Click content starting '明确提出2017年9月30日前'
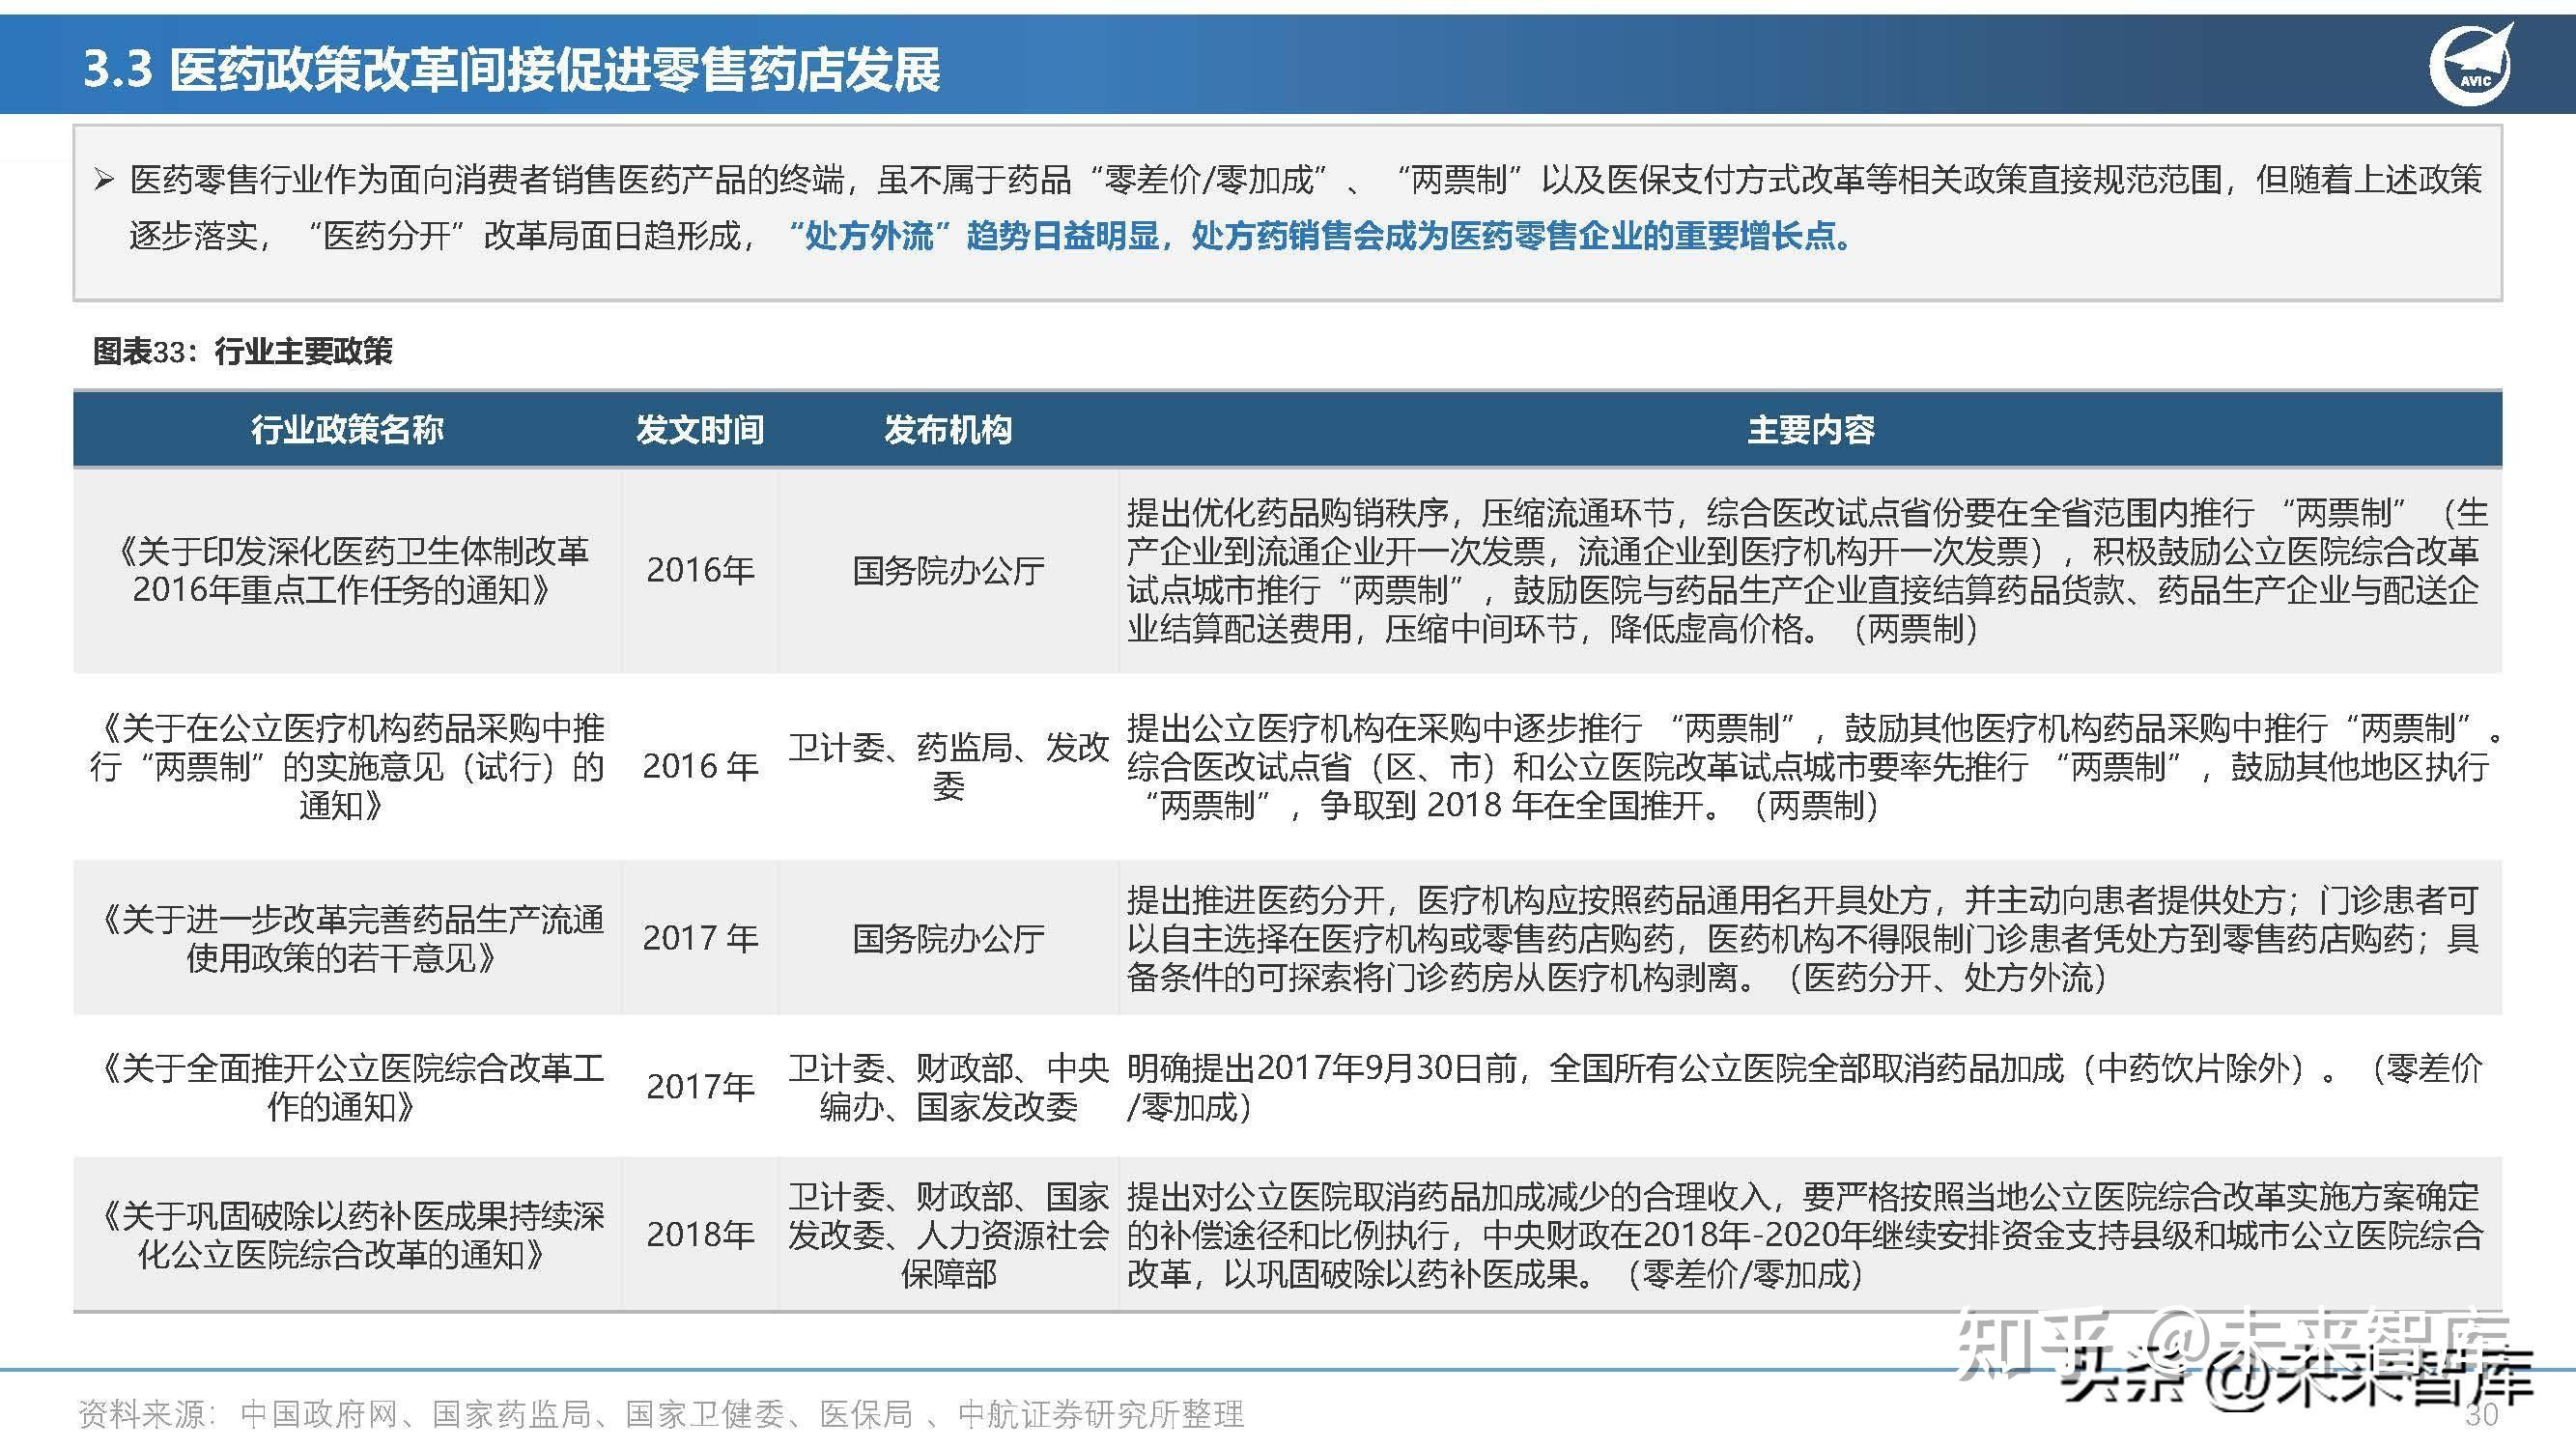 (1804, 1087)
